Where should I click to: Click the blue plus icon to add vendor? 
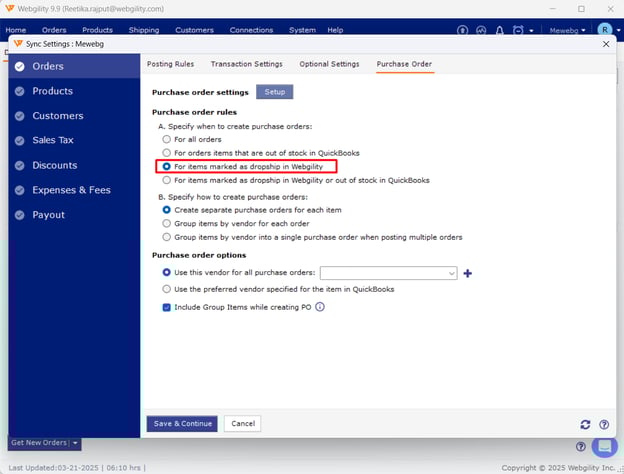(467, 273)
